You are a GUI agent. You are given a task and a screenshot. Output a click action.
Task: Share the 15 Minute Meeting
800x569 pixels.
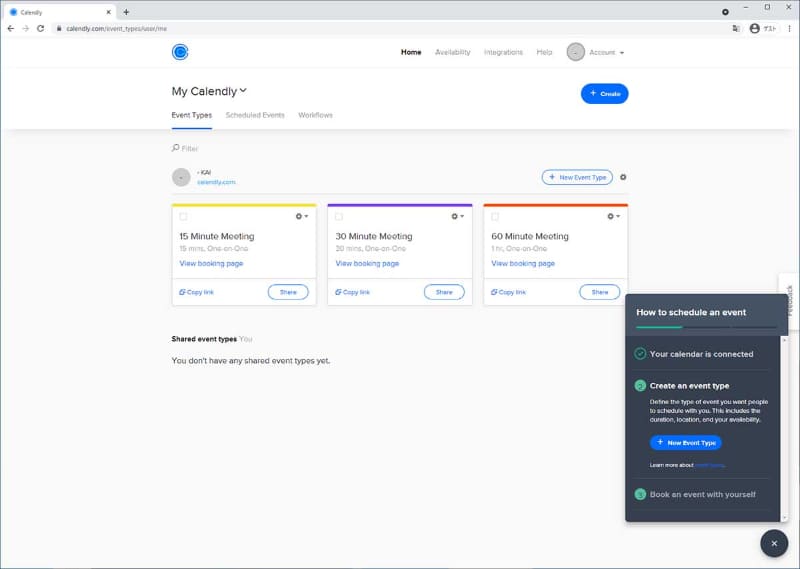288,292
